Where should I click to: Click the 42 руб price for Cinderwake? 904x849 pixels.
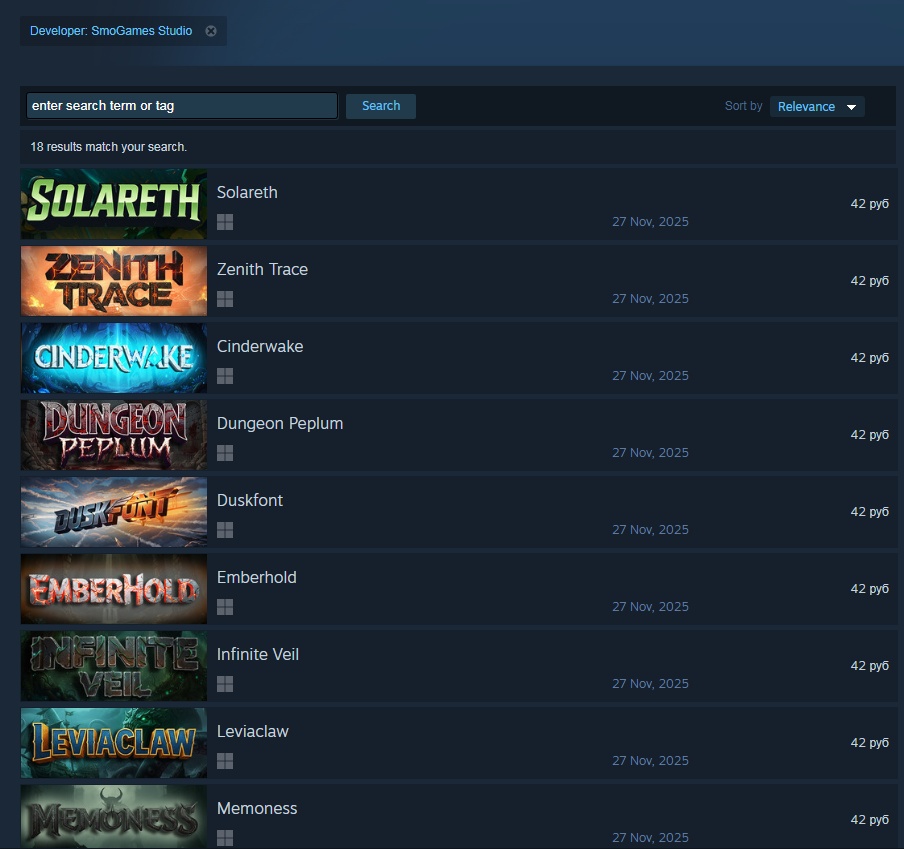coord(869,358)
